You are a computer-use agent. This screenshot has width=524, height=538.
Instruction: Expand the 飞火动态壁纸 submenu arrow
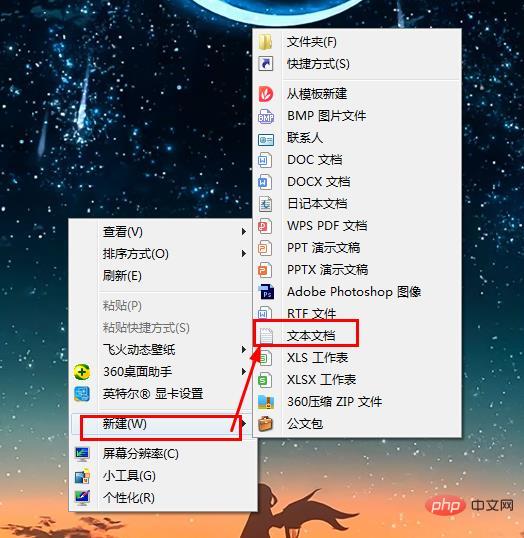pyautogui.click(x=244, y=350)
